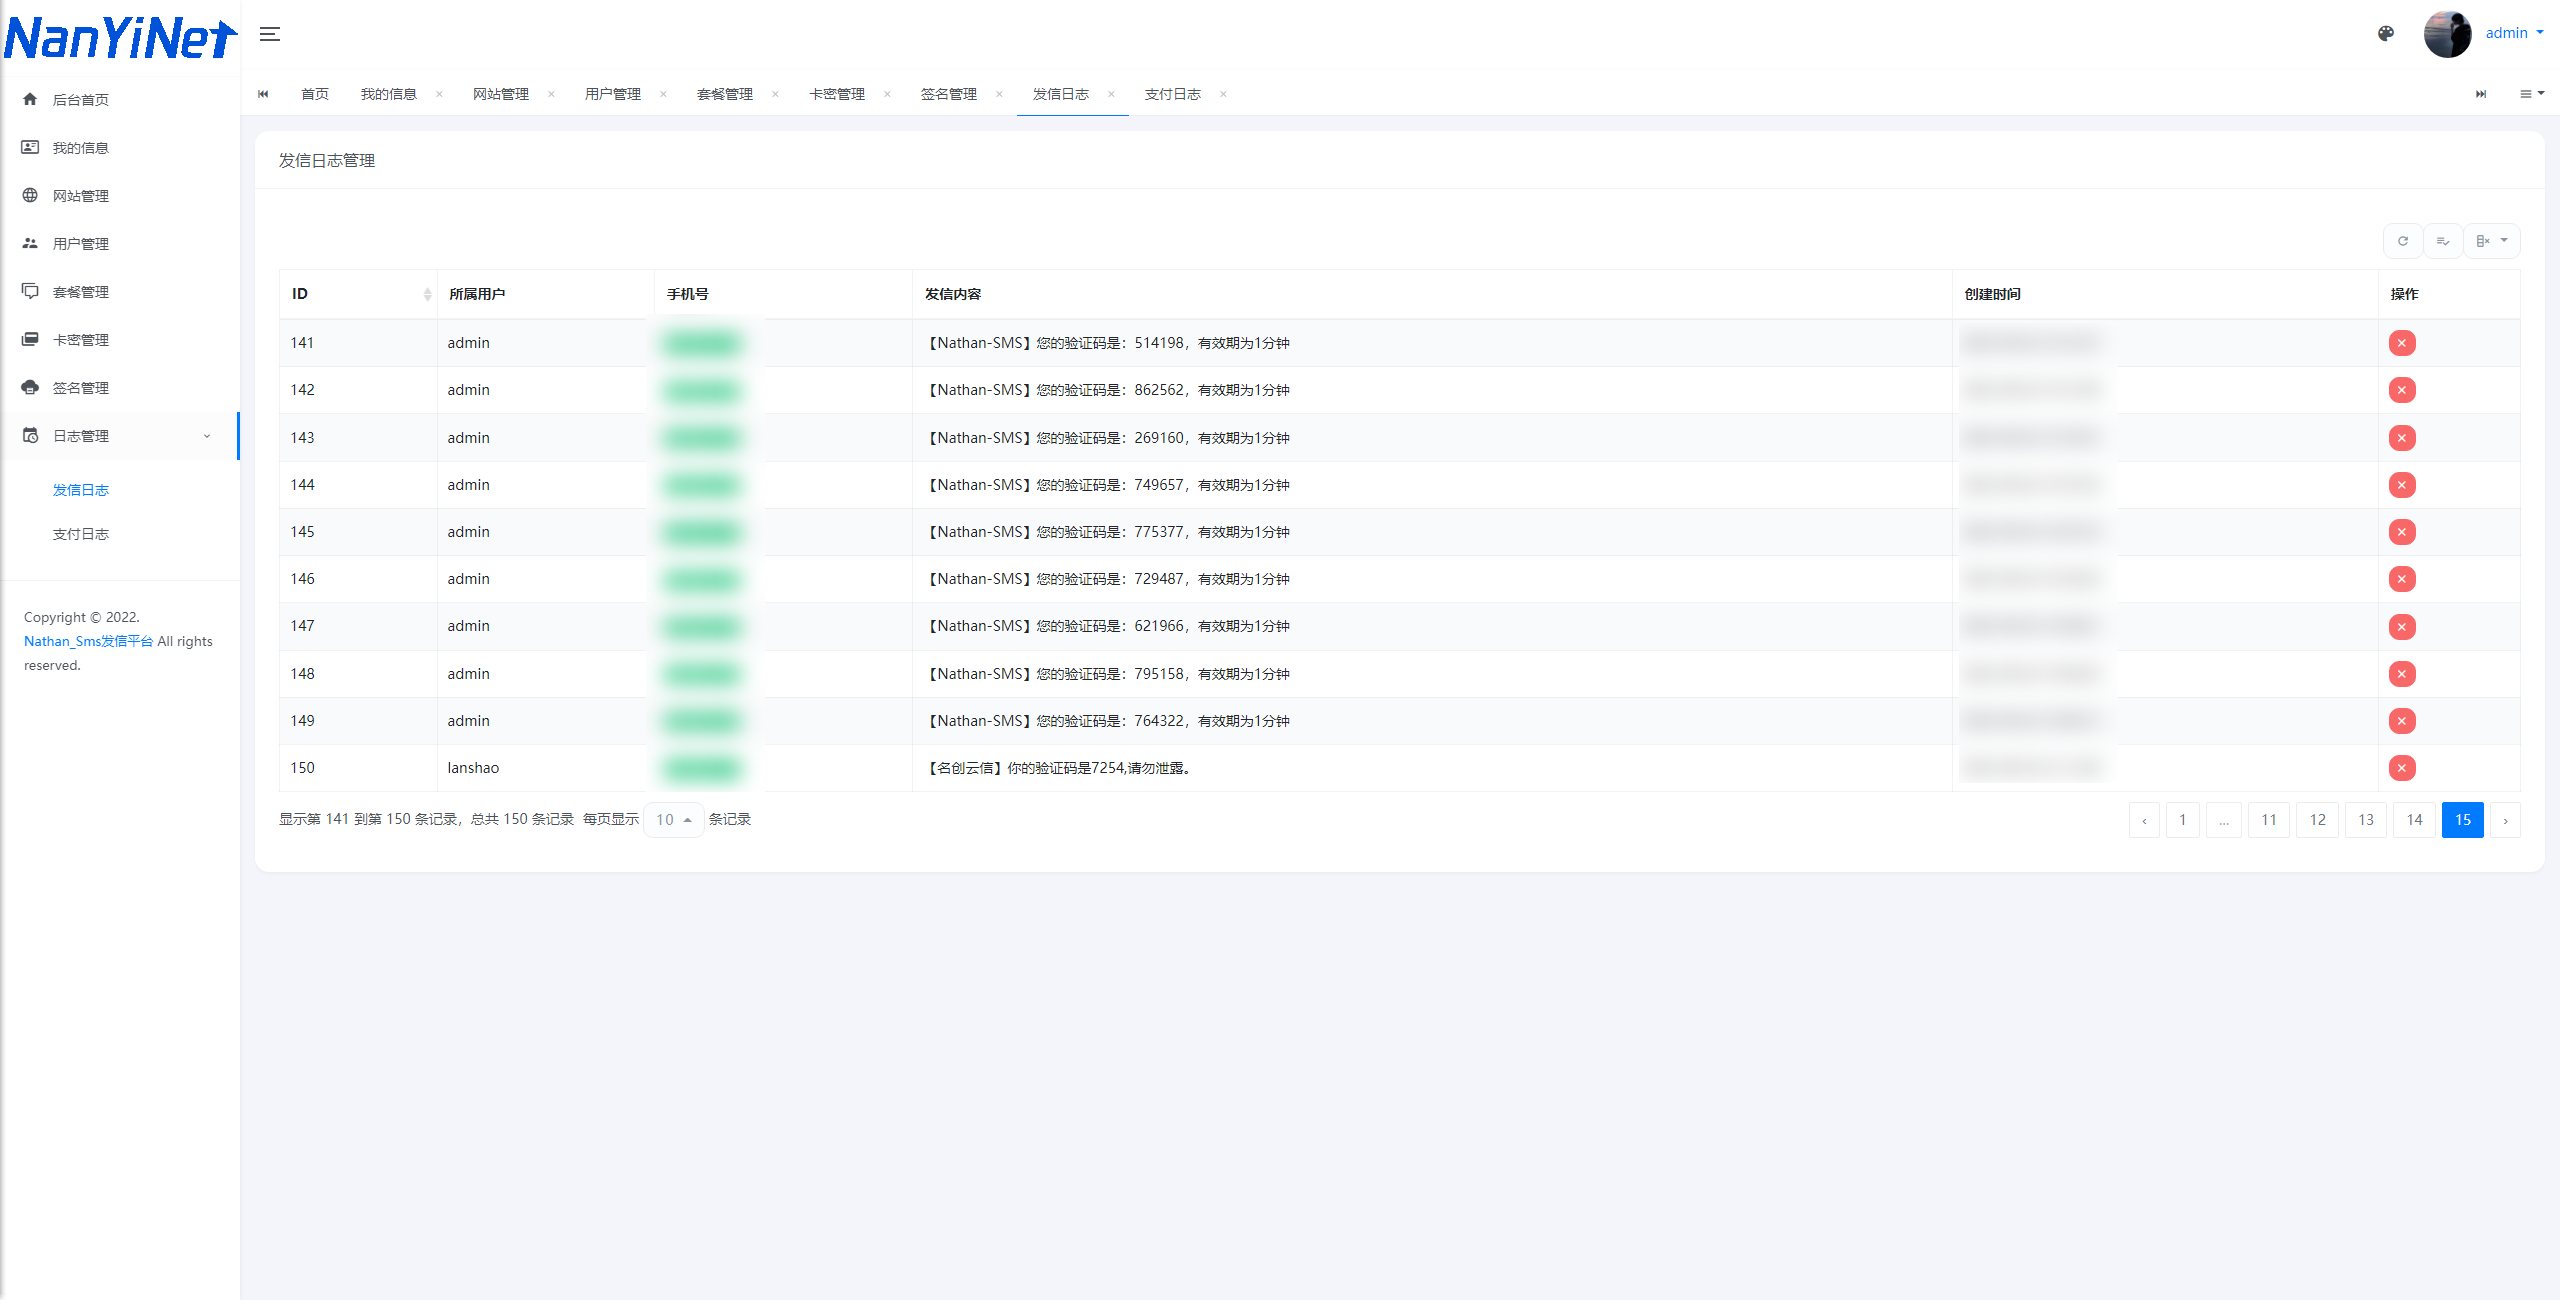2560x1300 pixels.
Task: Switch to the 用户管理 tab
Action: click(612, 94)
